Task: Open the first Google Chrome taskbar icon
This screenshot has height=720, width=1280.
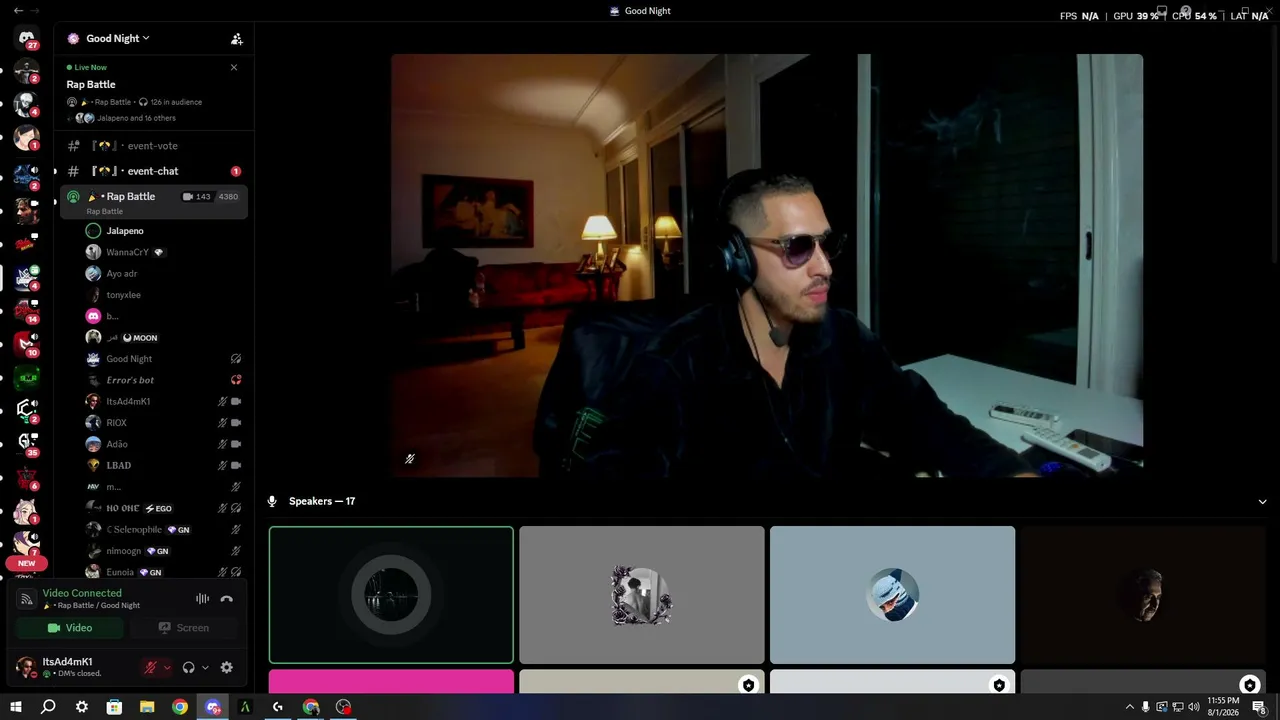Action: pos(180,707)
